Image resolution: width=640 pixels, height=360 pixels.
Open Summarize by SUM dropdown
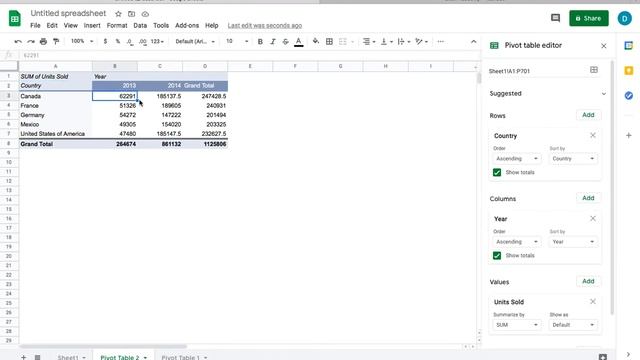[x=516, y=325]
